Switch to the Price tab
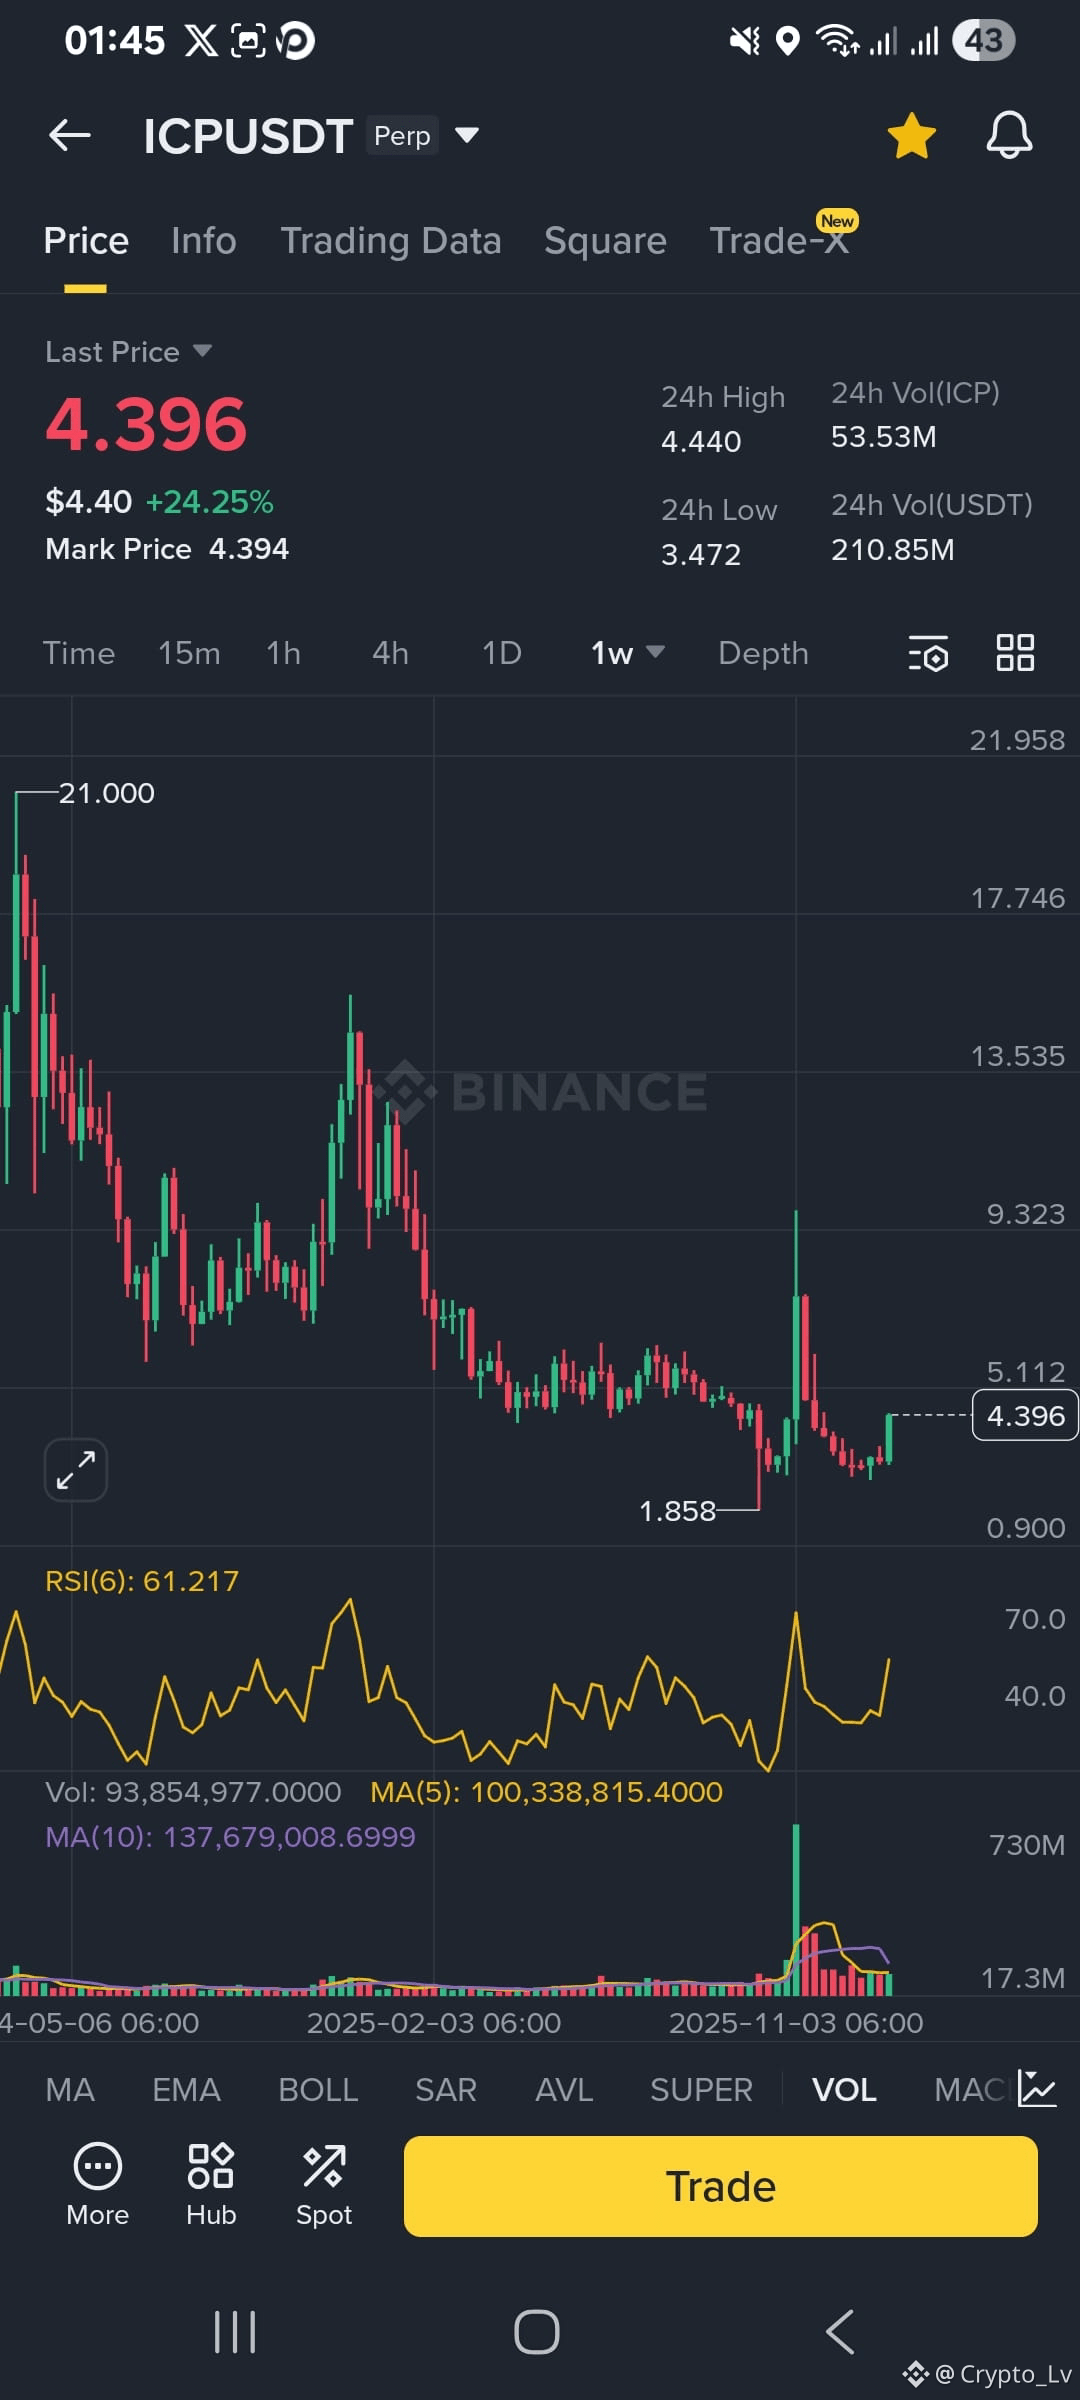The height and width of the screenshot is (2400, 1080). pyautogui.click(x=86, y=241)
